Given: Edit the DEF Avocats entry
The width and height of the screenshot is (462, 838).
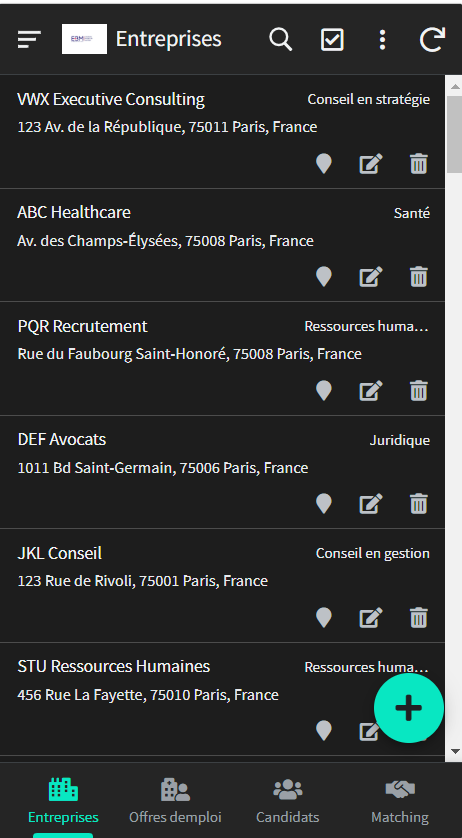Looking at the screenshot, I should [x=371, y=504].
